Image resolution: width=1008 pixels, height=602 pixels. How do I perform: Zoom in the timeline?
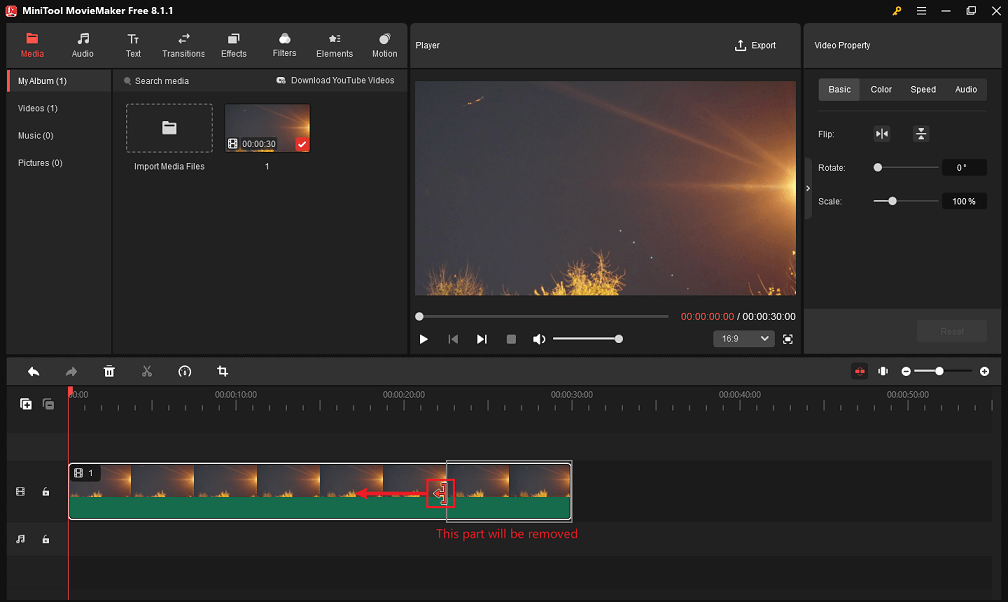point(984,372)
